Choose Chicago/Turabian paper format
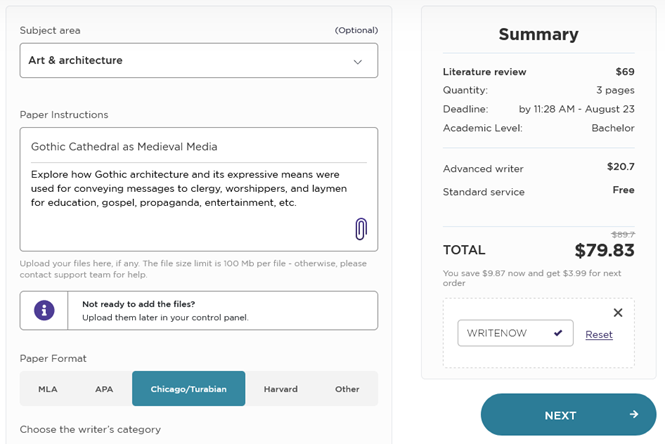Viewport: 665px width, 444px height. (188, 389)
